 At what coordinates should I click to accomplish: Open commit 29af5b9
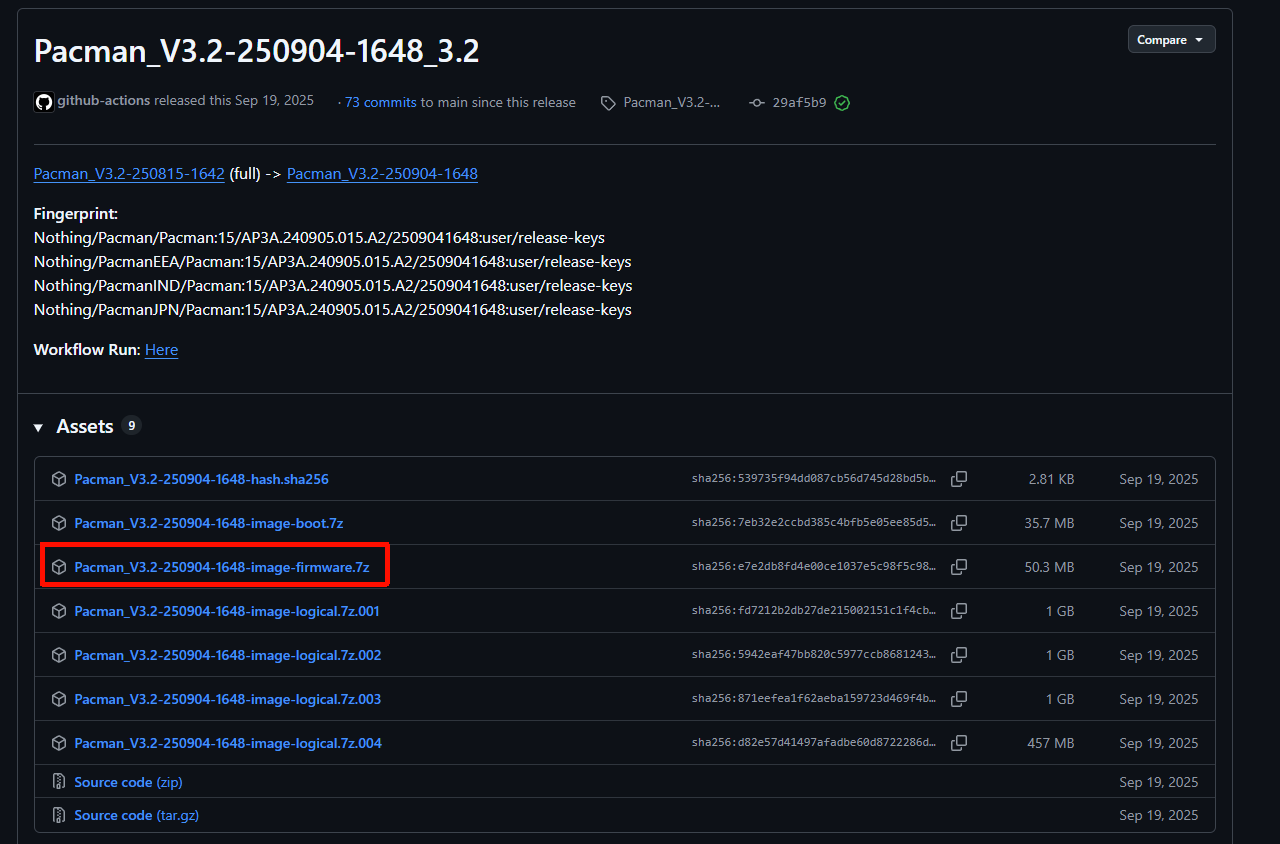[x=799, y=102]
